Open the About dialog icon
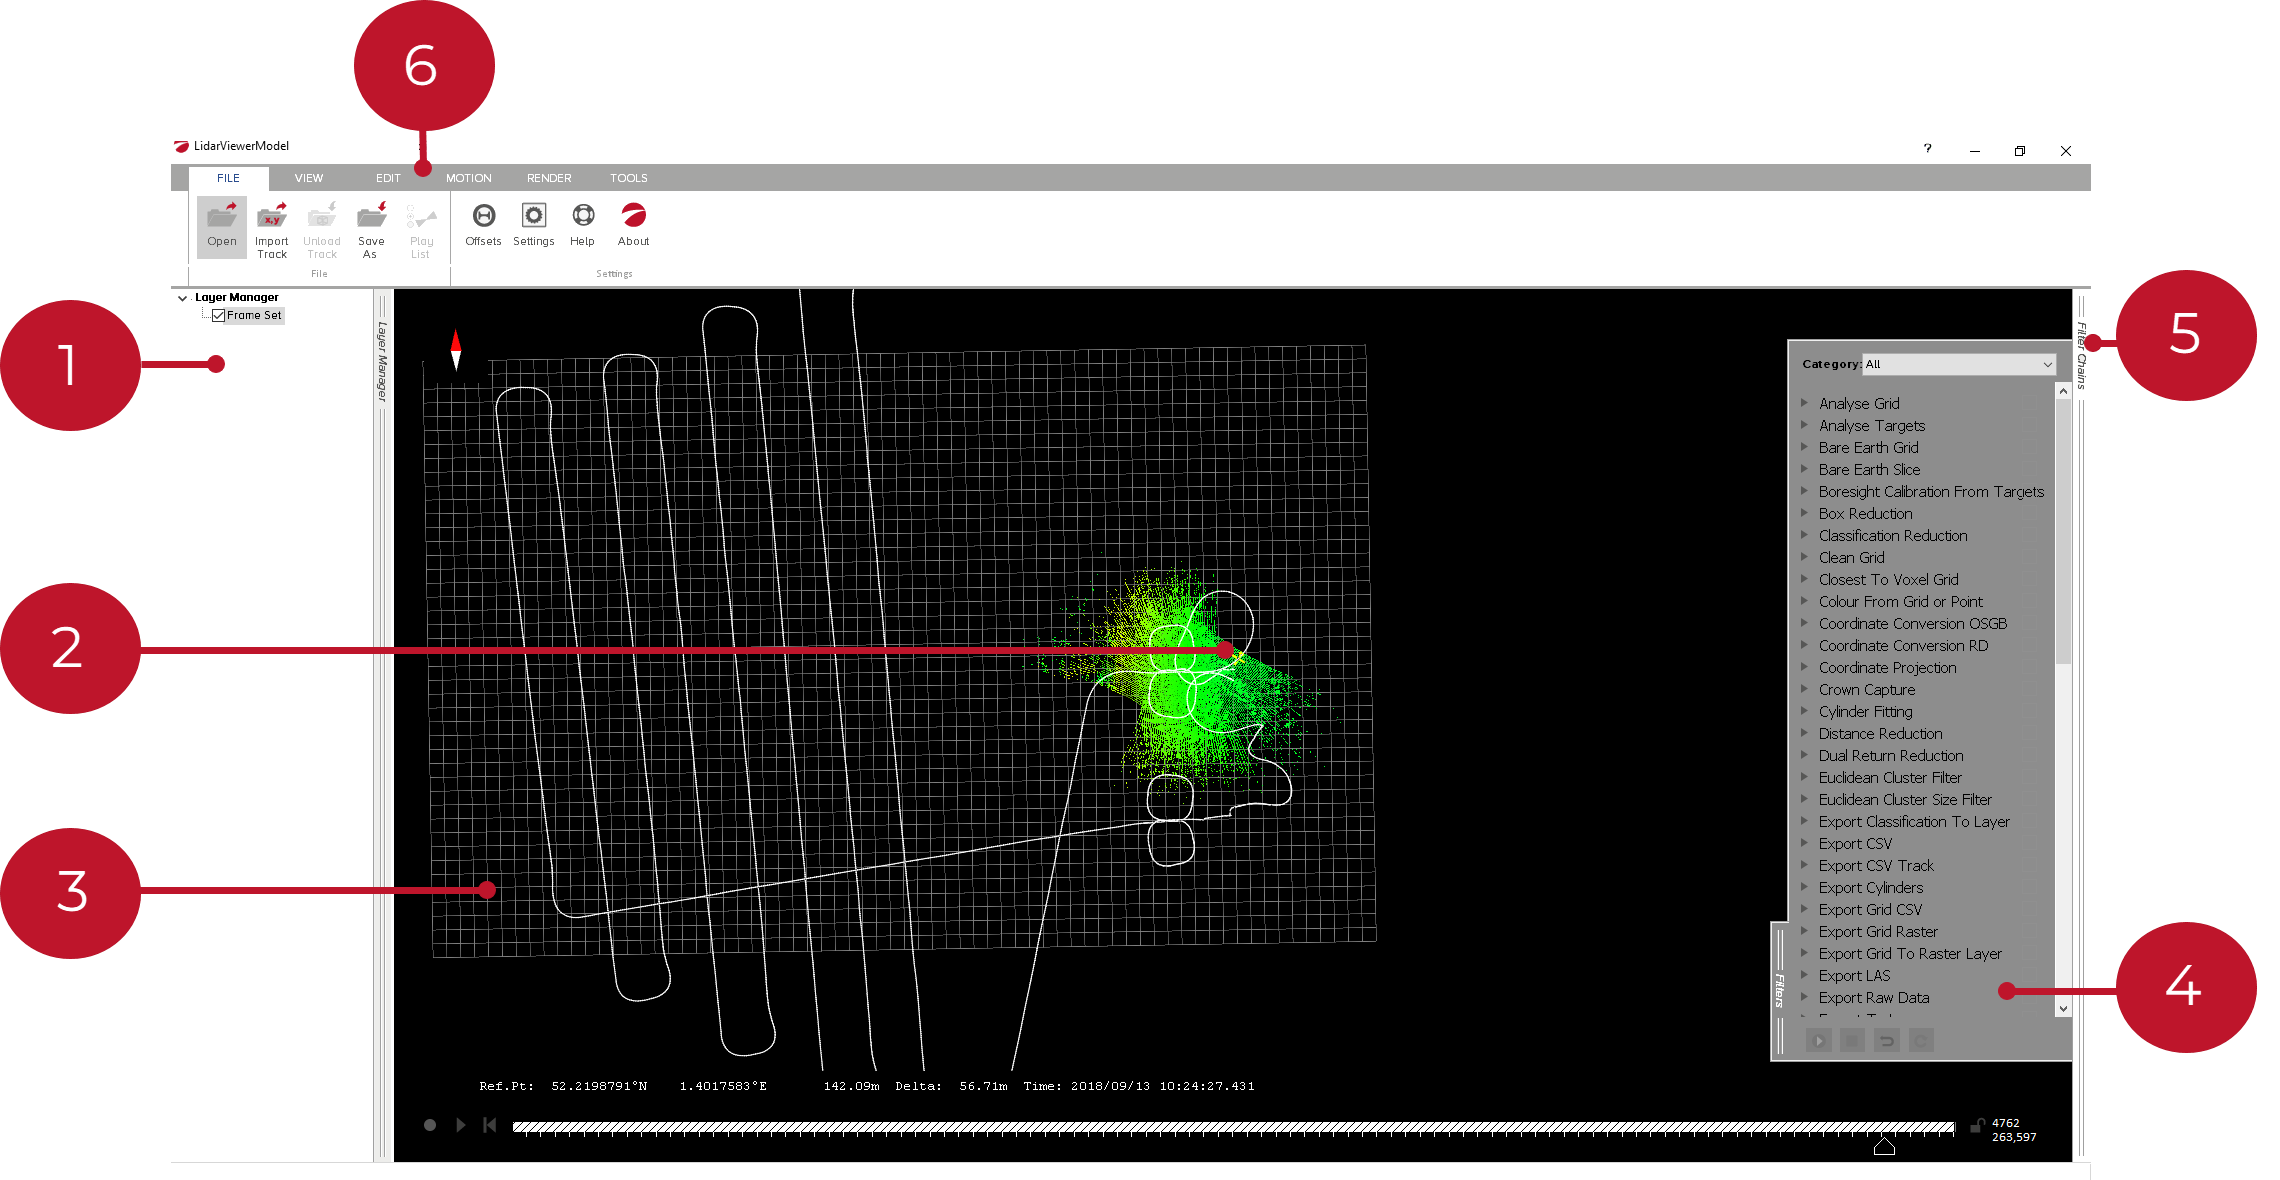 (x=633, y=216)
